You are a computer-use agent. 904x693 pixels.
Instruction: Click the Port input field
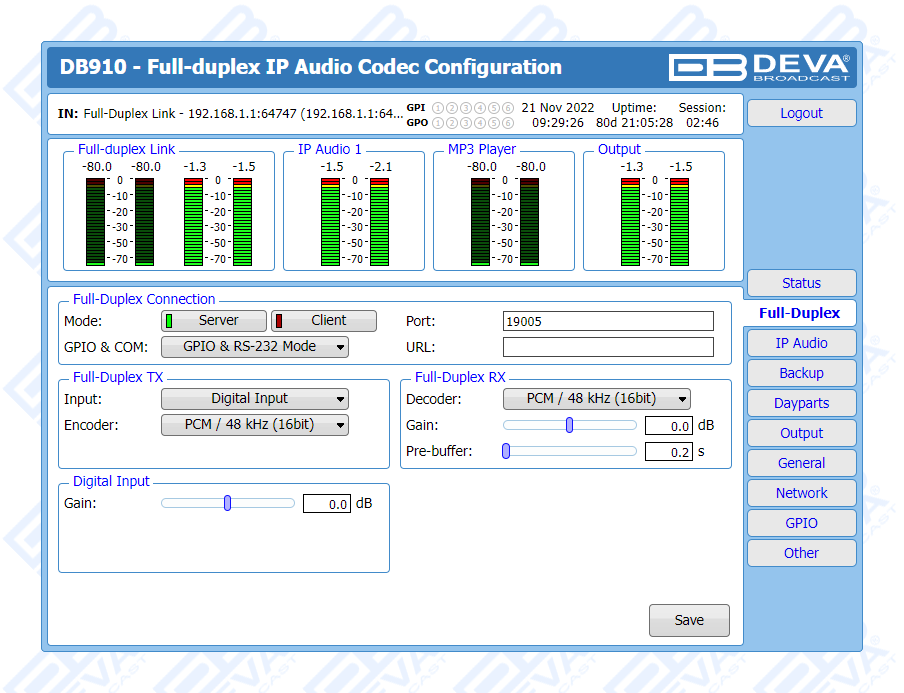pos(608,321)
